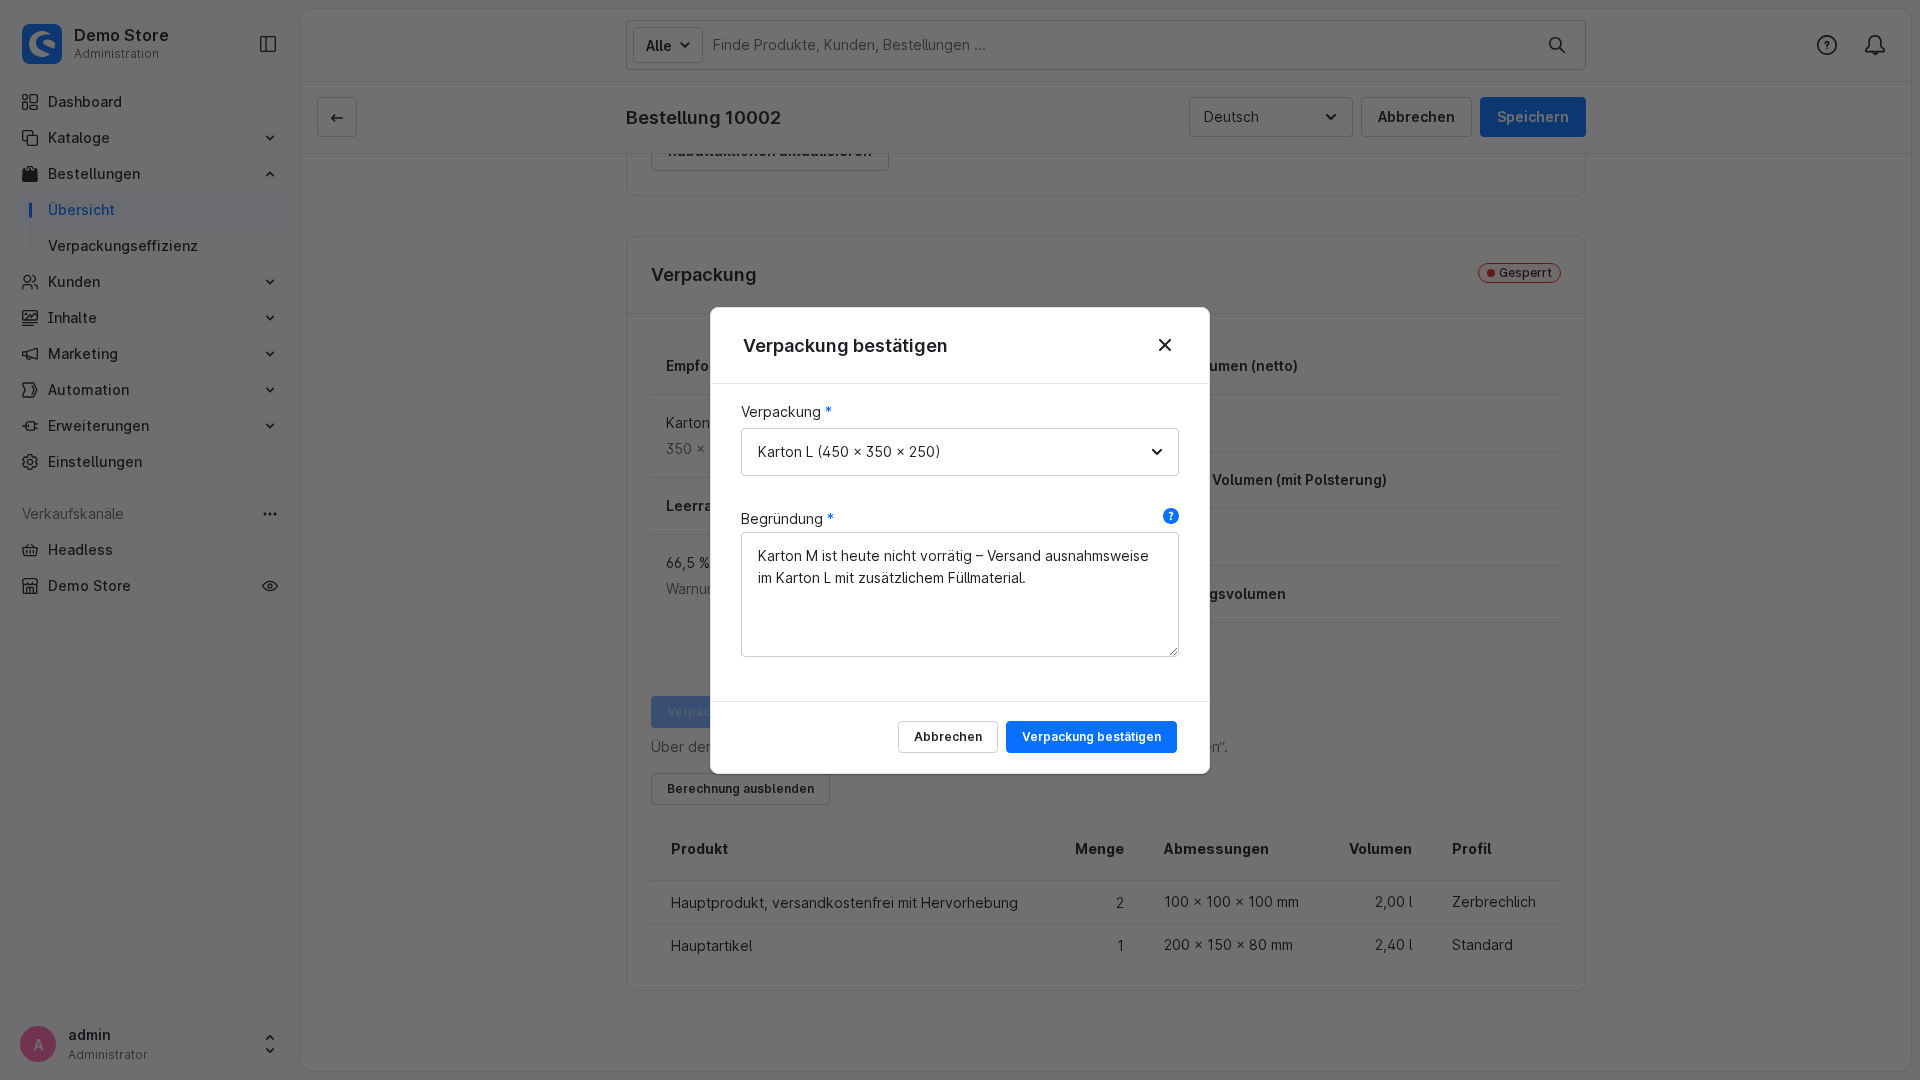
Task: Open the Automation menu
Action: (150, 390)
